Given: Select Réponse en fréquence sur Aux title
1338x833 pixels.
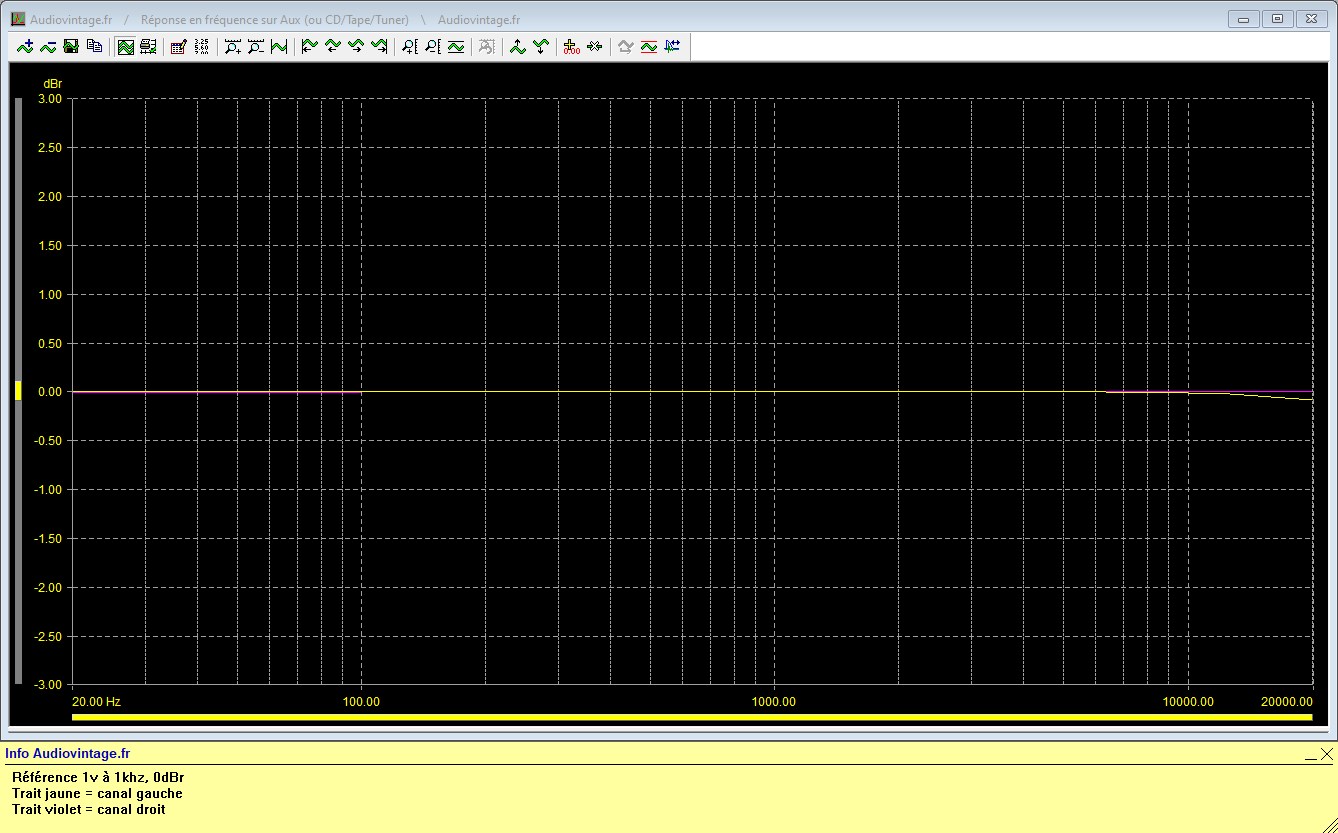Looking at the screenshot, I should tap(275, 20).
